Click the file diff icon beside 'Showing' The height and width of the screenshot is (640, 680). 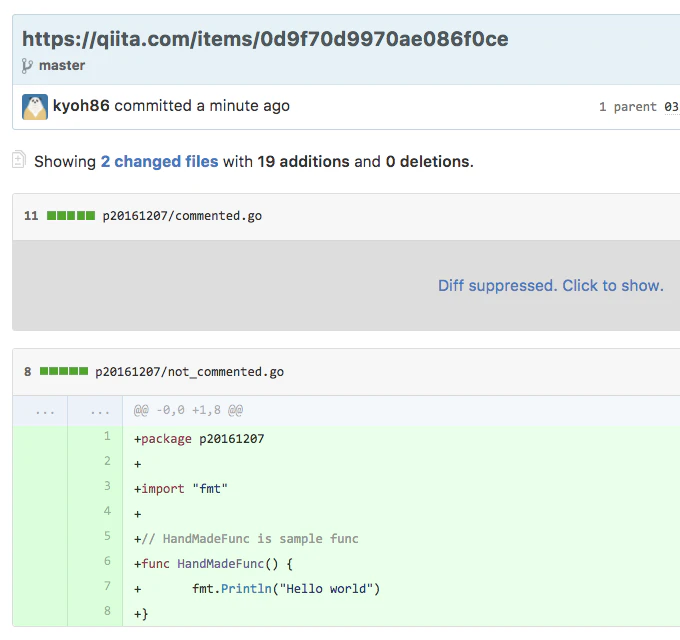[x=19, y=159]
